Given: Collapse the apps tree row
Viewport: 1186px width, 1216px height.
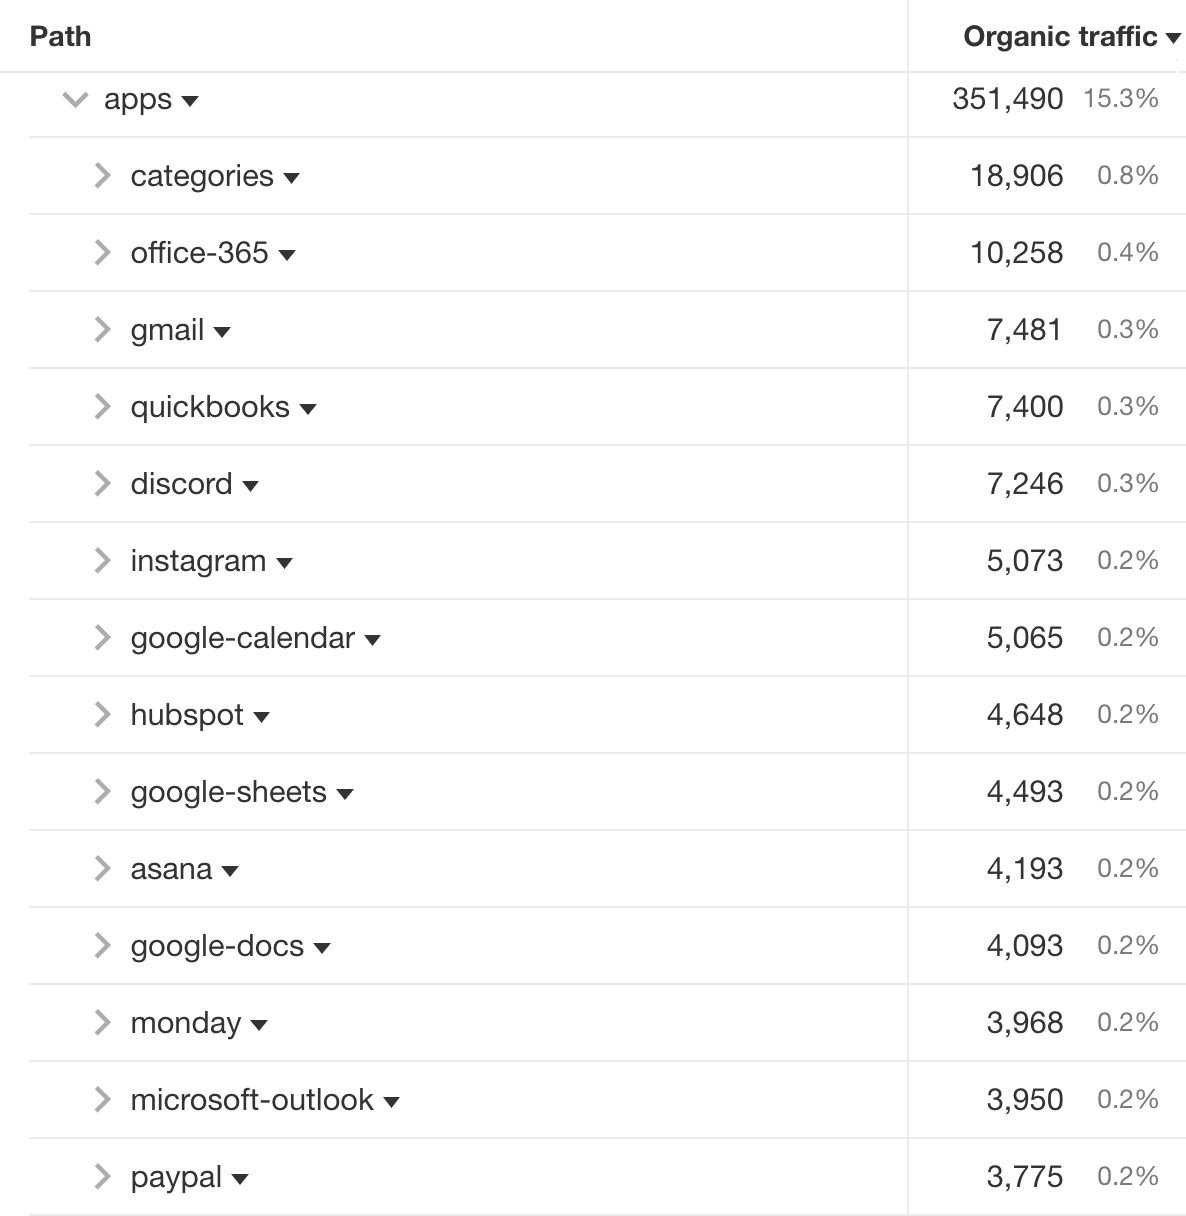Looking at the screenshot, I should 73,100.
